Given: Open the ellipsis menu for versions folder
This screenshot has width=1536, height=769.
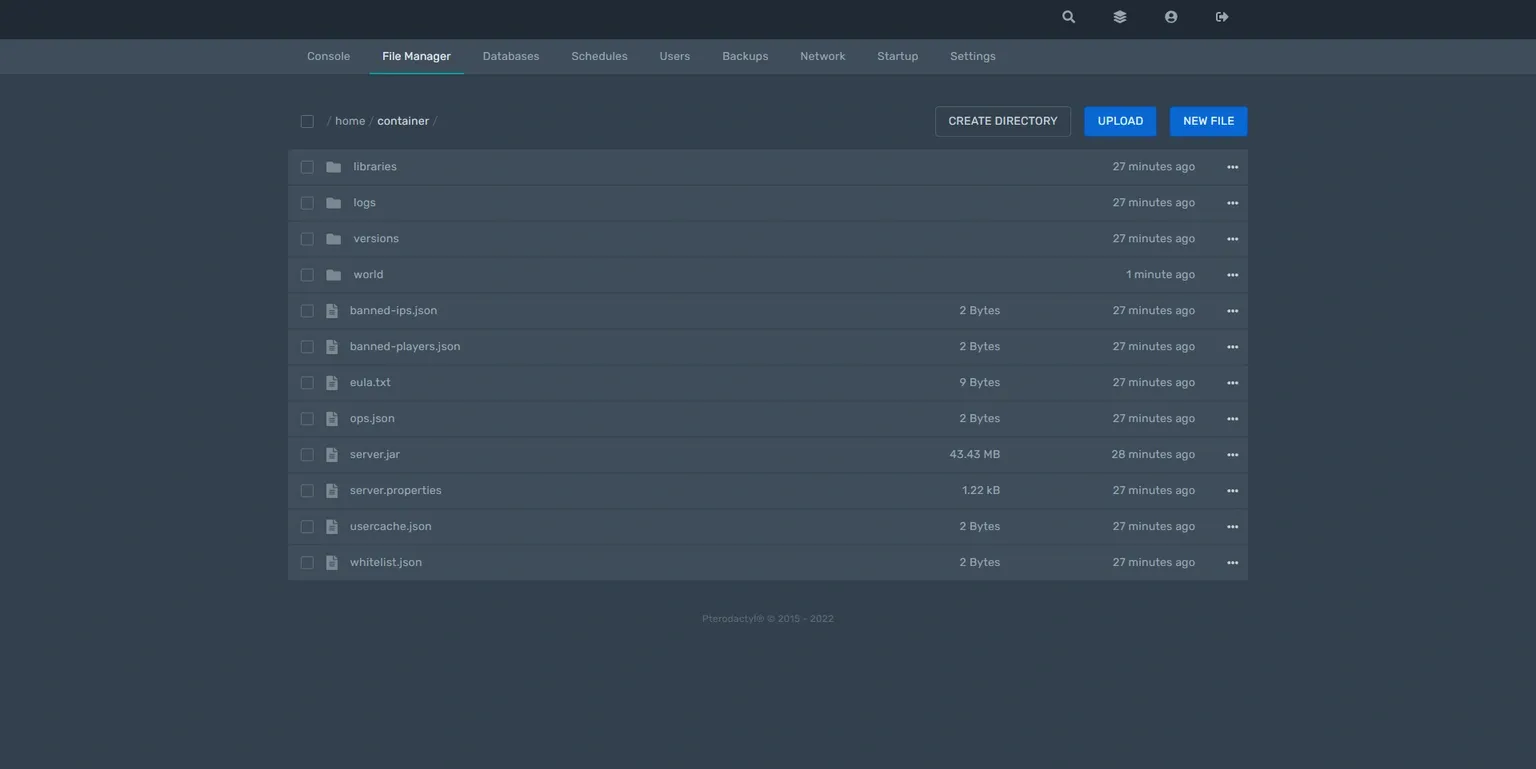Looking at the screenshot, I should pyautogui.click(x=1232, y=239).
